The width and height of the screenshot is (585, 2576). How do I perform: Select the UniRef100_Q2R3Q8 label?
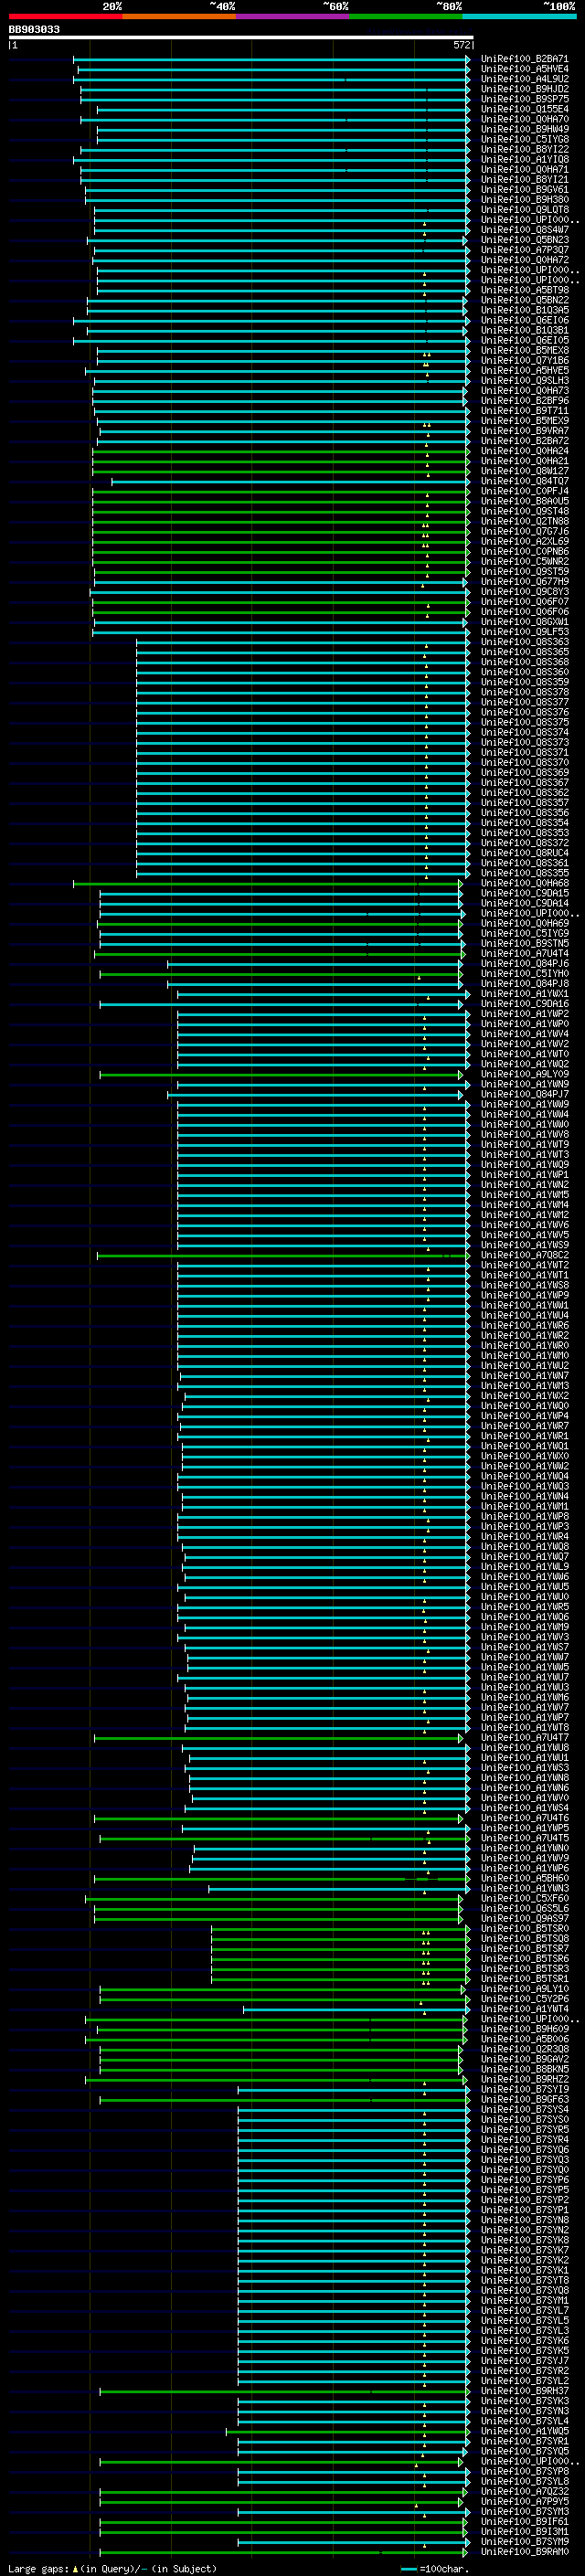pyautogui.click(x=525, y=2048)
